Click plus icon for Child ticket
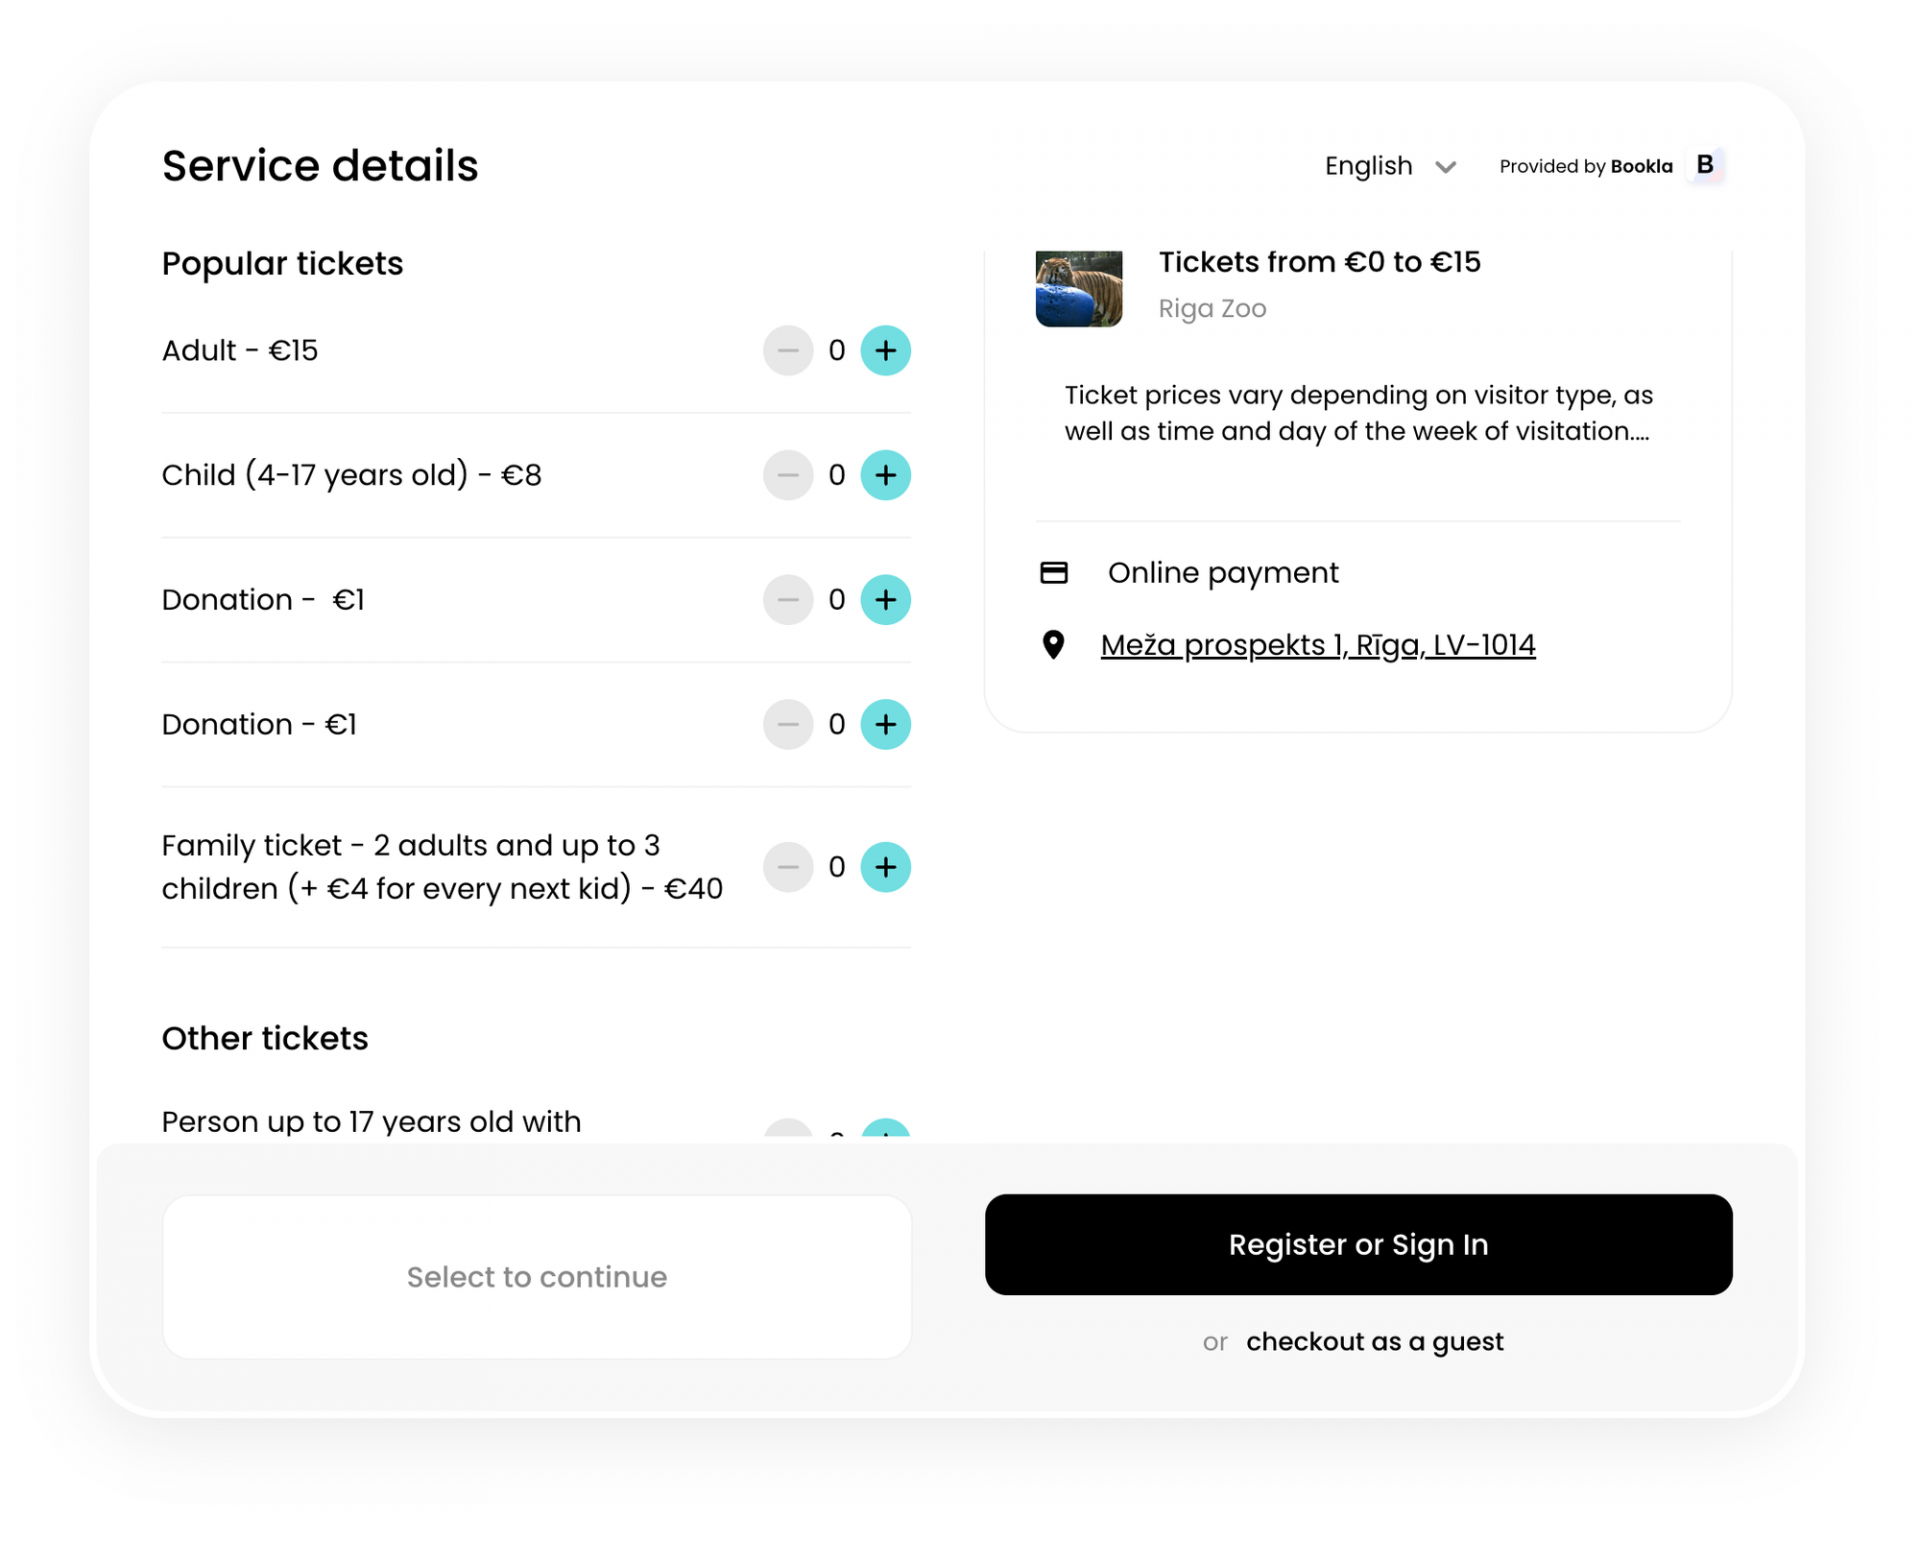The height and width of the screenshot is (1541, 1920). [x=886, y=475]
